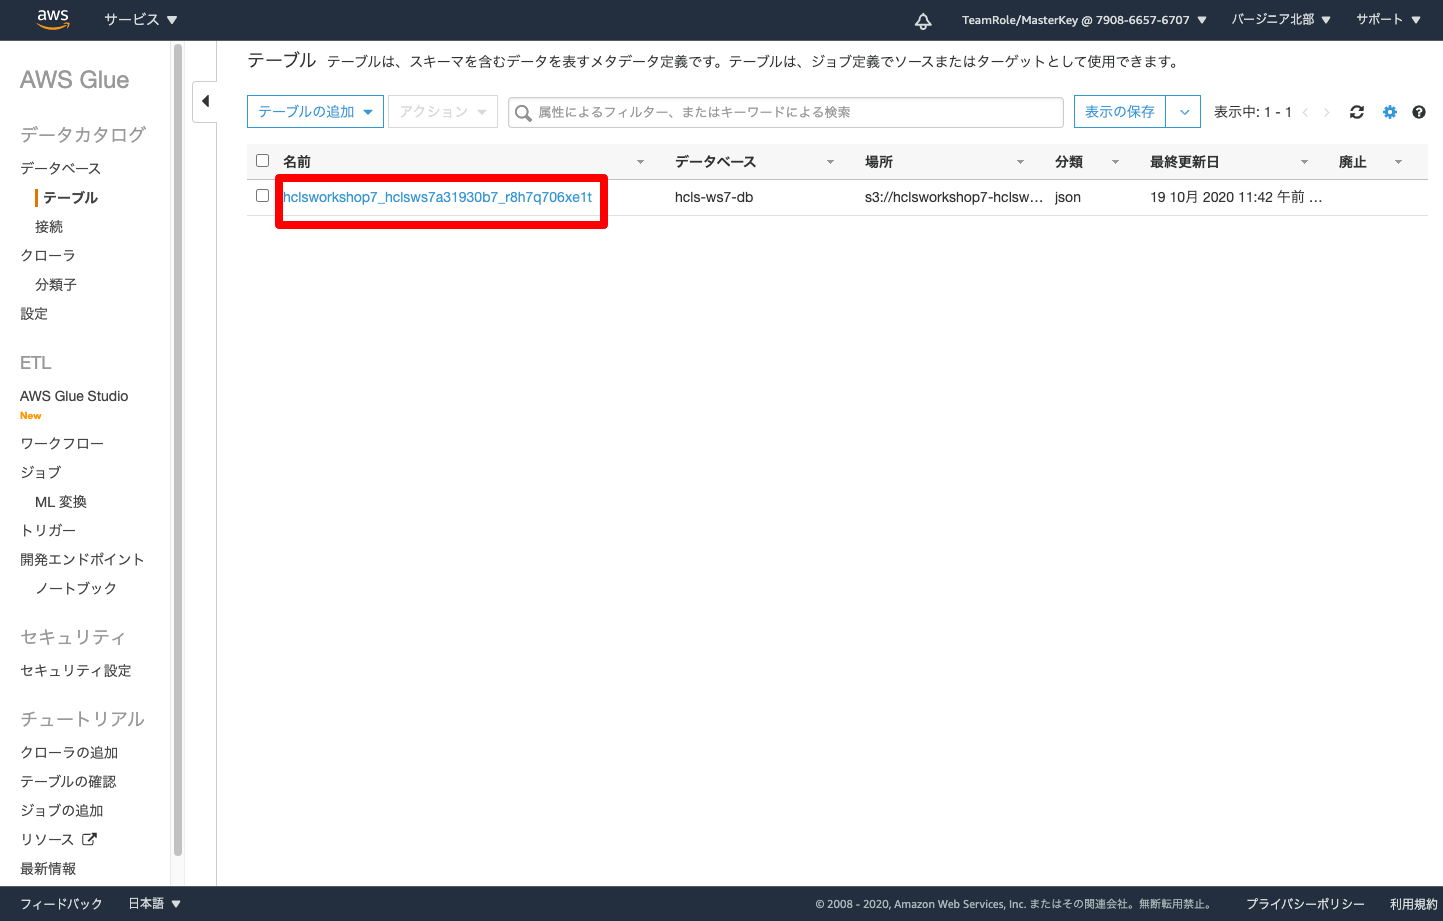Open 利用規約 footer link
The image size is (1443, 921).
coord(1413,904)
